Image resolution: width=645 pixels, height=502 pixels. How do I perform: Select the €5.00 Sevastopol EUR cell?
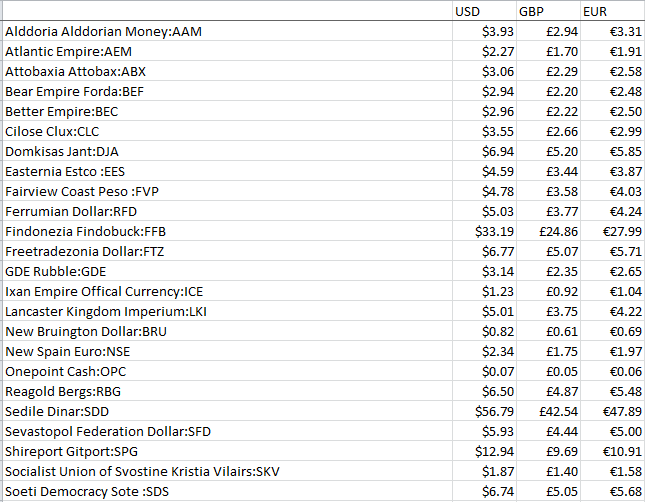click(613, 431)
